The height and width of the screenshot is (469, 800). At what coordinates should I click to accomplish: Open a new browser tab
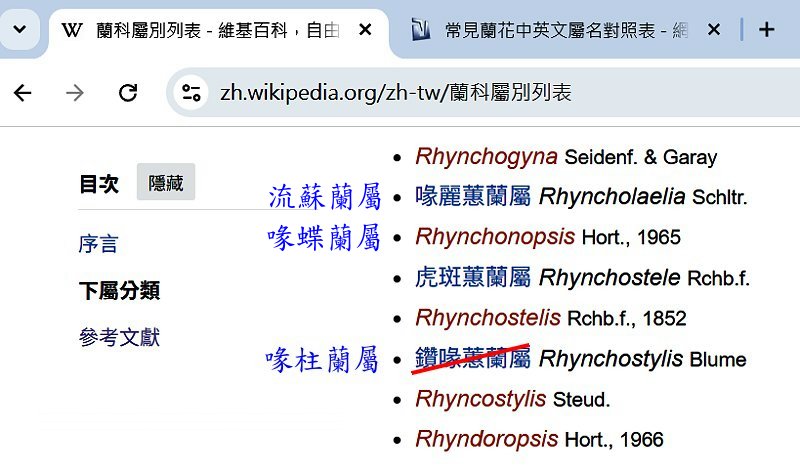(767, 30)
